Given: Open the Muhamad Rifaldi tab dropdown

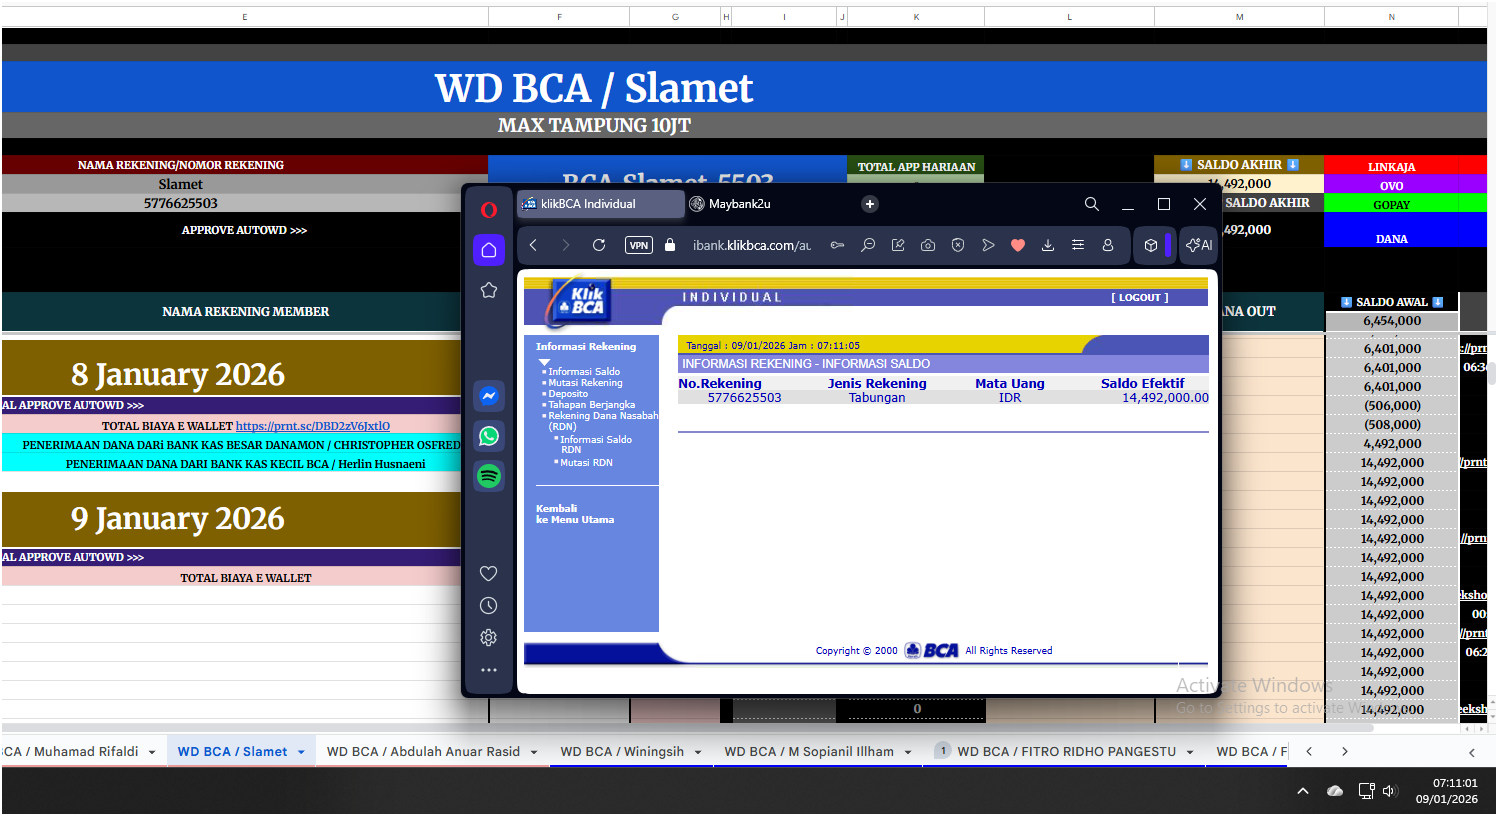Looking at the screenshot, I should tap(152, 752).
